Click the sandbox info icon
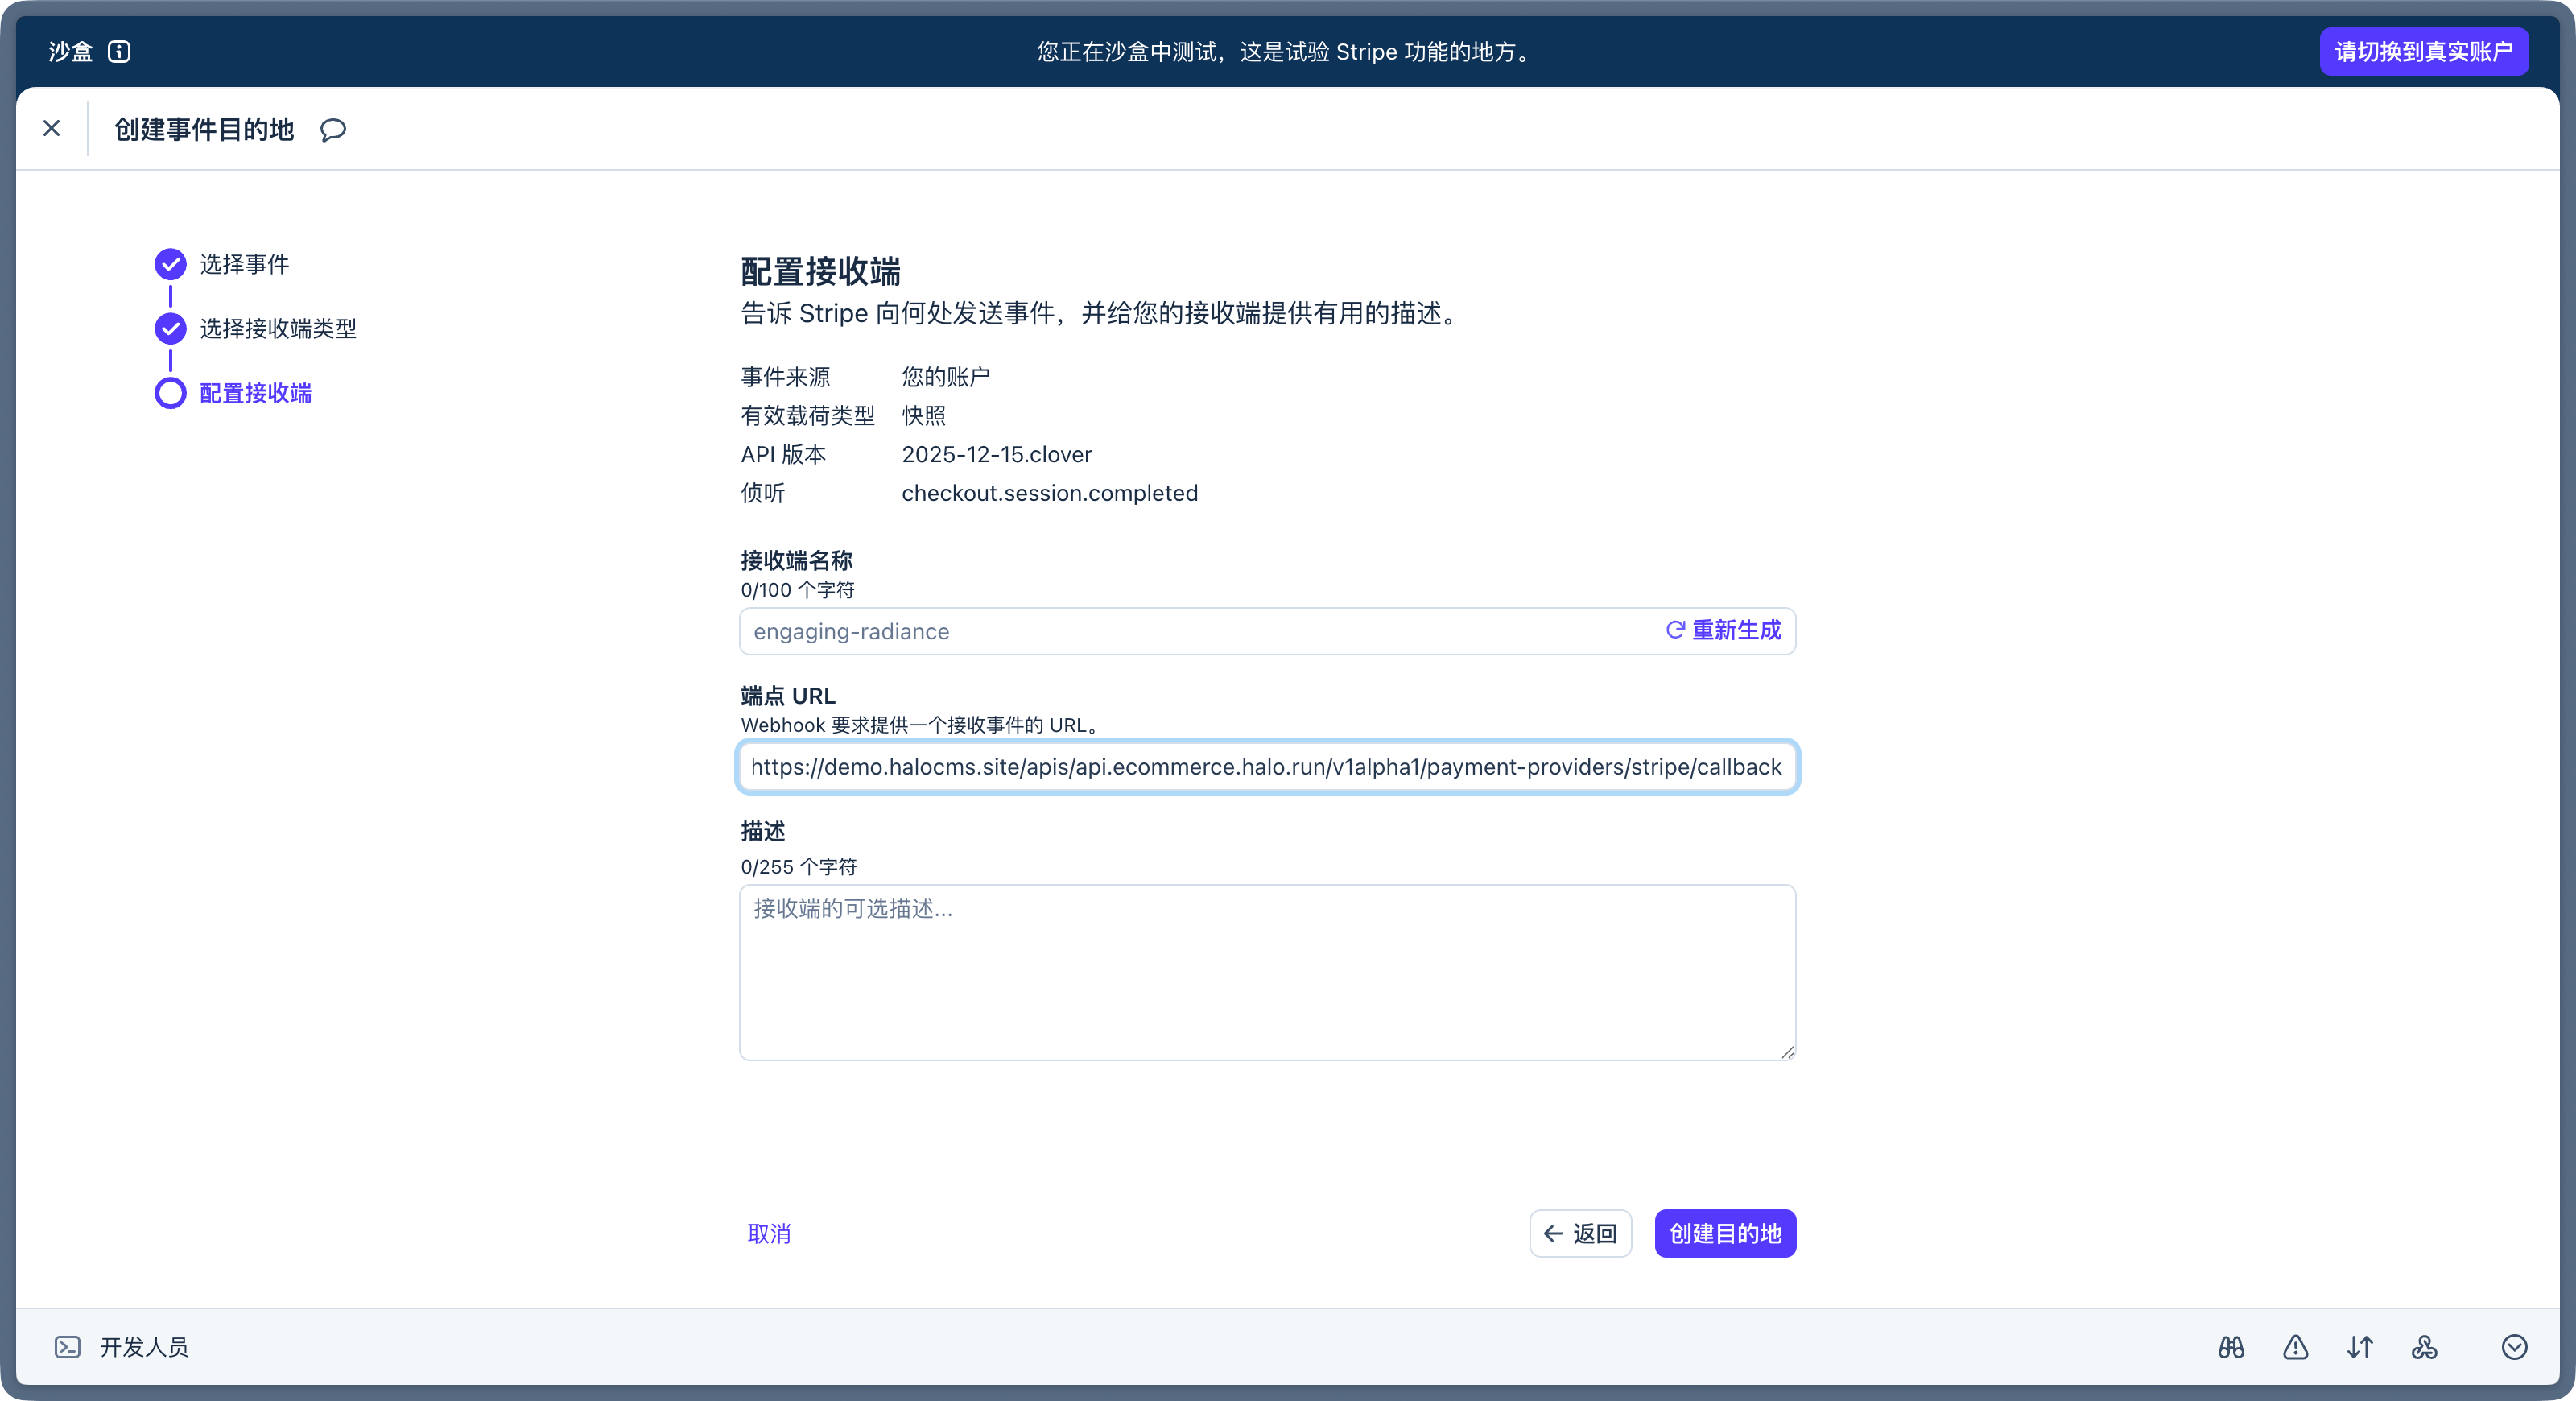The image size is (2576, 1401). pos(119,51)
